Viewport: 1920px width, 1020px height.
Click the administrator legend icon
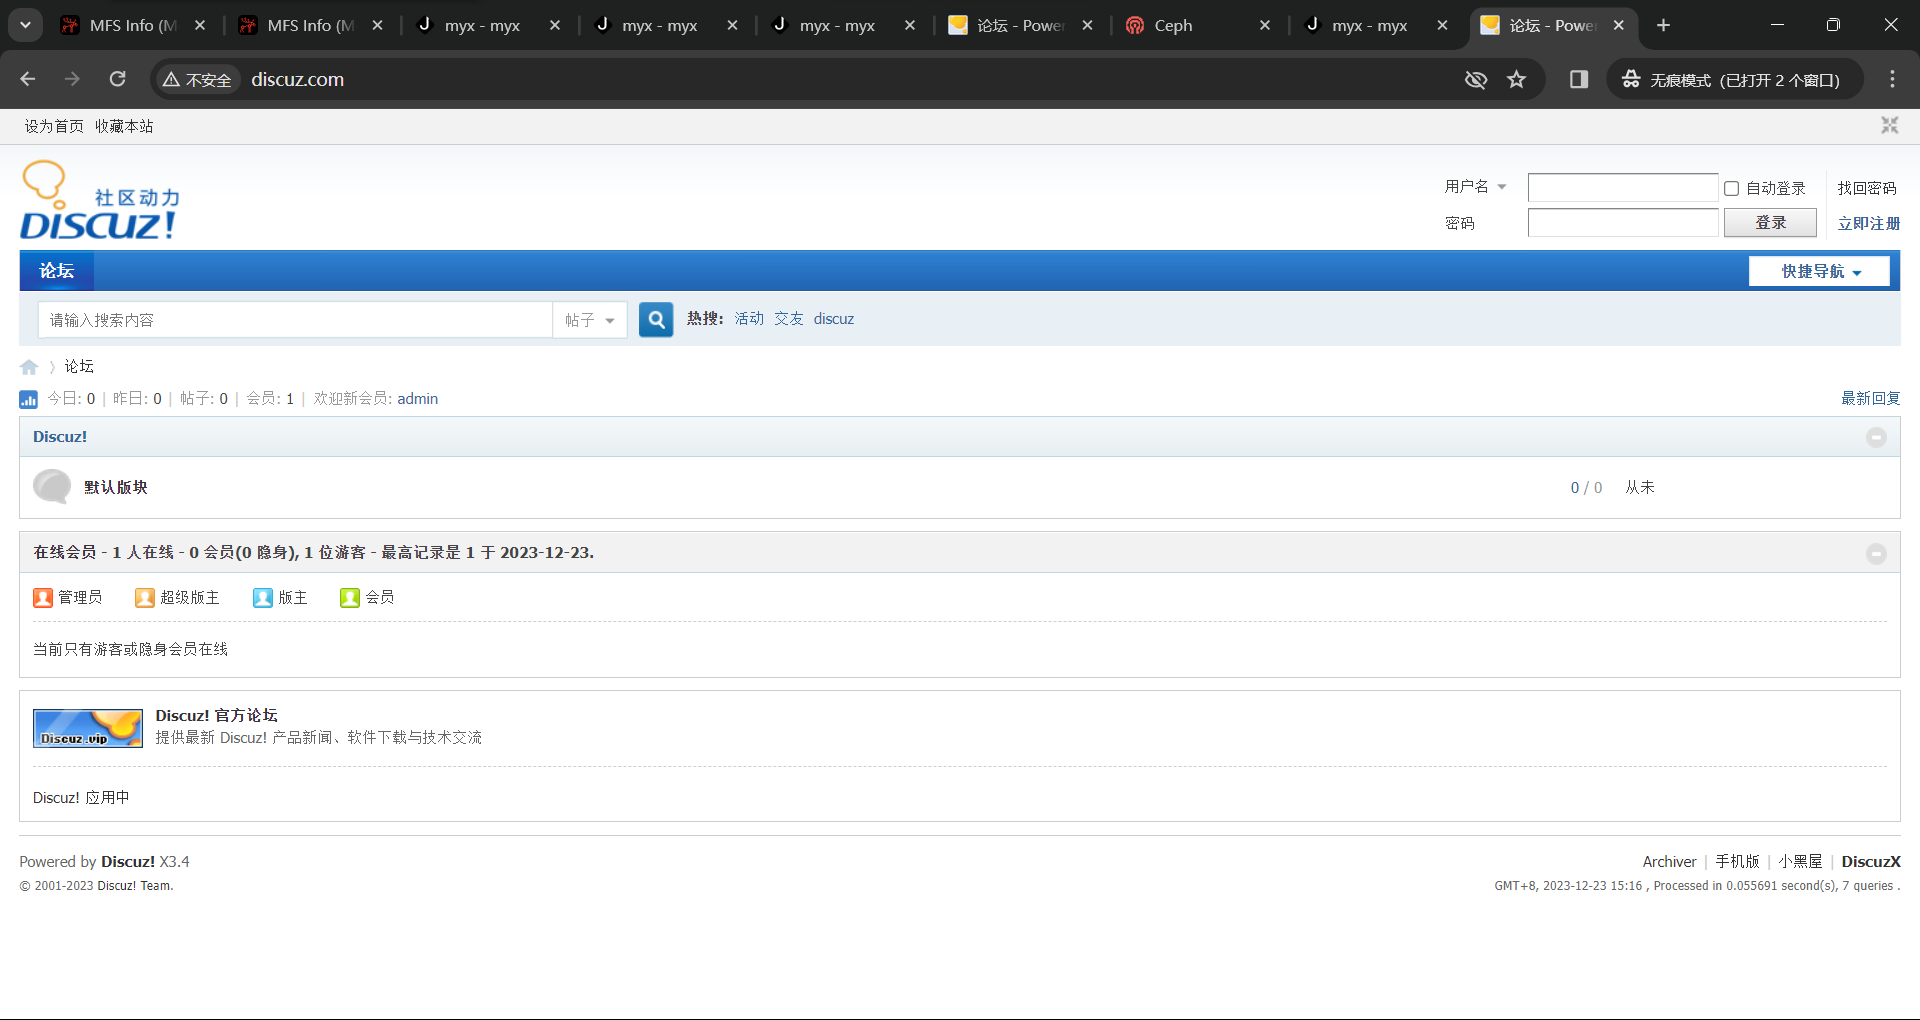pyautogui.click(x=42, y=597)
